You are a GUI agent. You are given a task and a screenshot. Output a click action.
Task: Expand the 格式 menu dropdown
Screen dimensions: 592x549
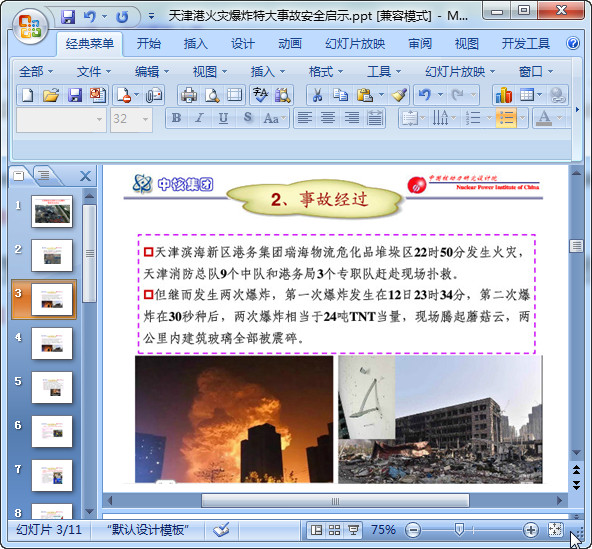325,71
